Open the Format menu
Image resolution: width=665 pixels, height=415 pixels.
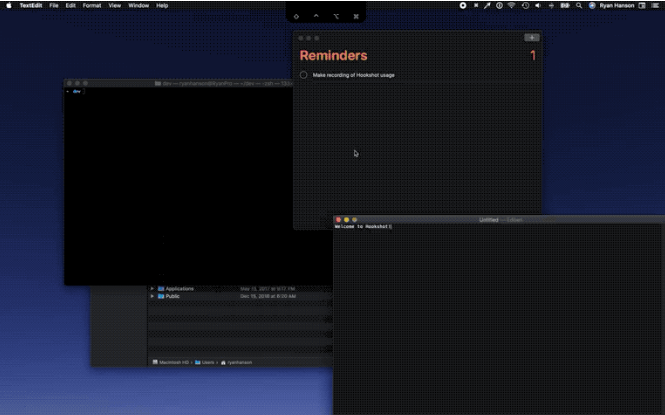click(x=92, y=6)
